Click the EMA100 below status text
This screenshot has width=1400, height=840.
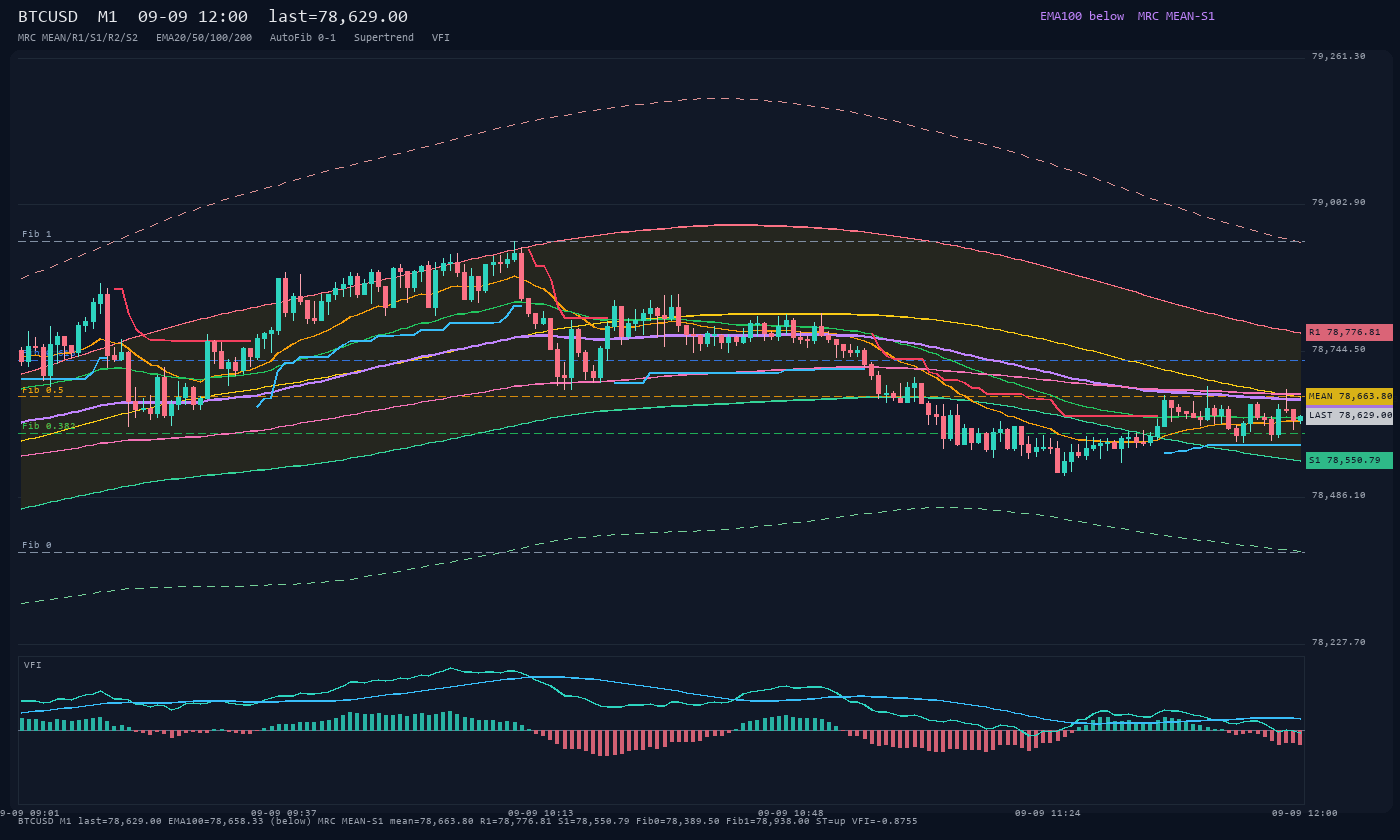click(1082, 16)
